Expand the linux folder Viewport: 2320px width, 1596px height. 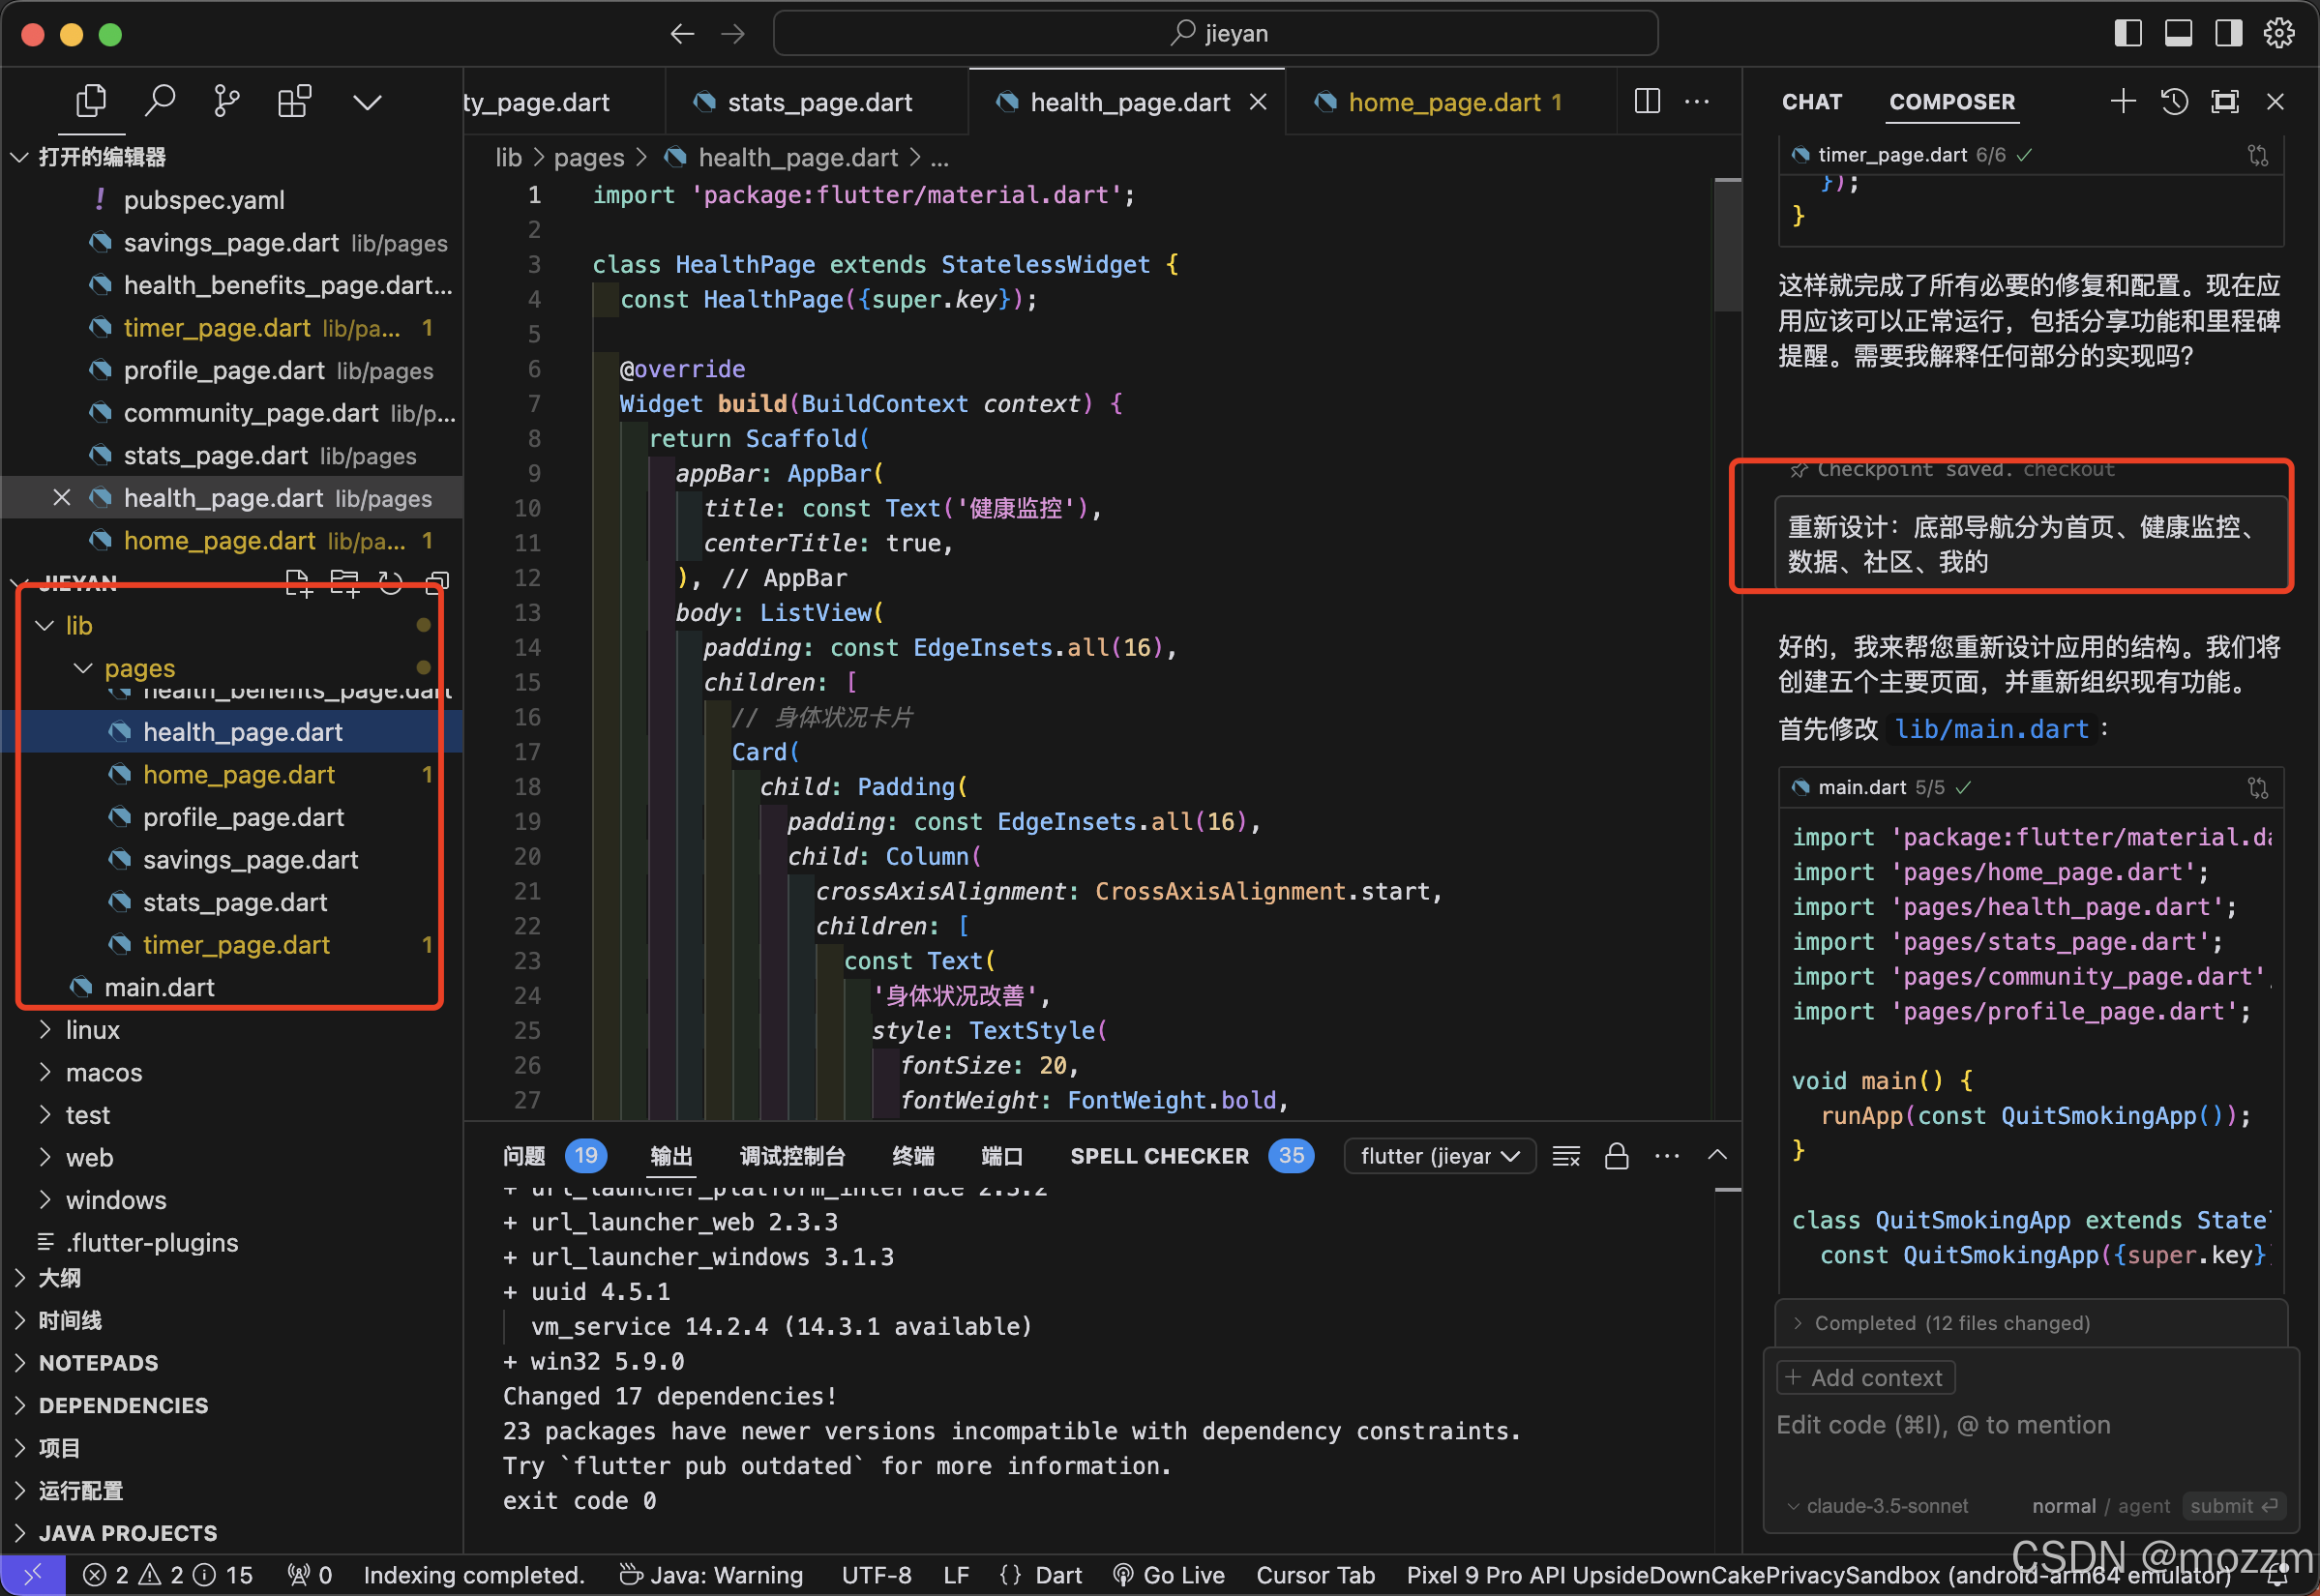(x=92, y=1030)
